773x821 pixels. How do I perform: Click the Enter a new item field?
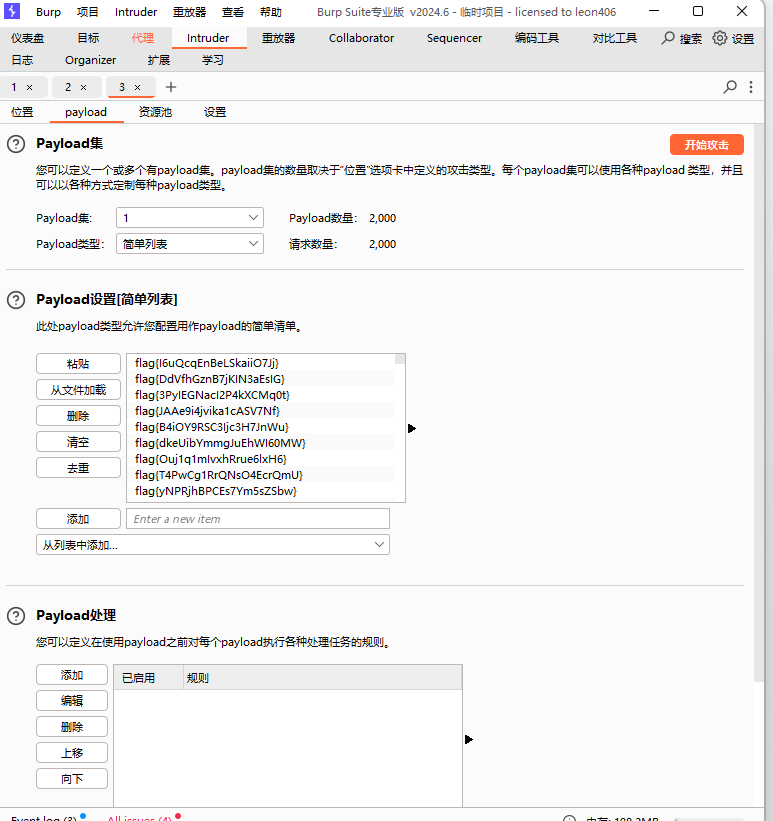(258, 519)
